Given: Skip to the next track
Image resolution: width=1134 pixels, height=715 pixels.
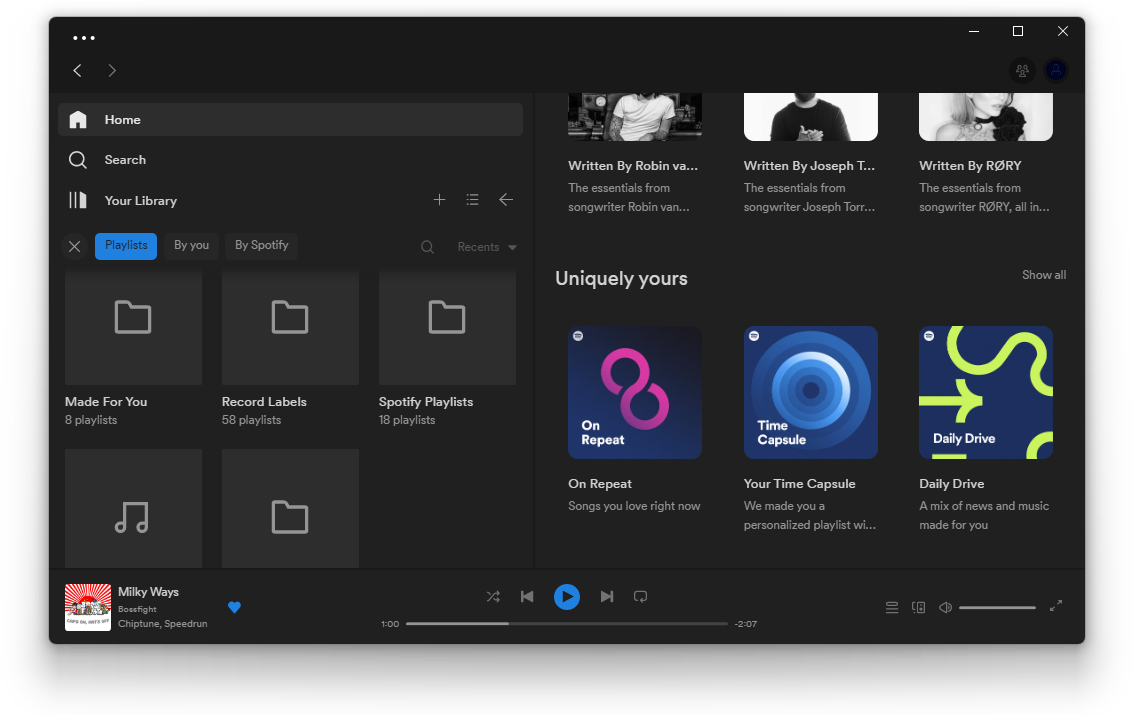Looking at the screenshot, I should pos(607,596).
